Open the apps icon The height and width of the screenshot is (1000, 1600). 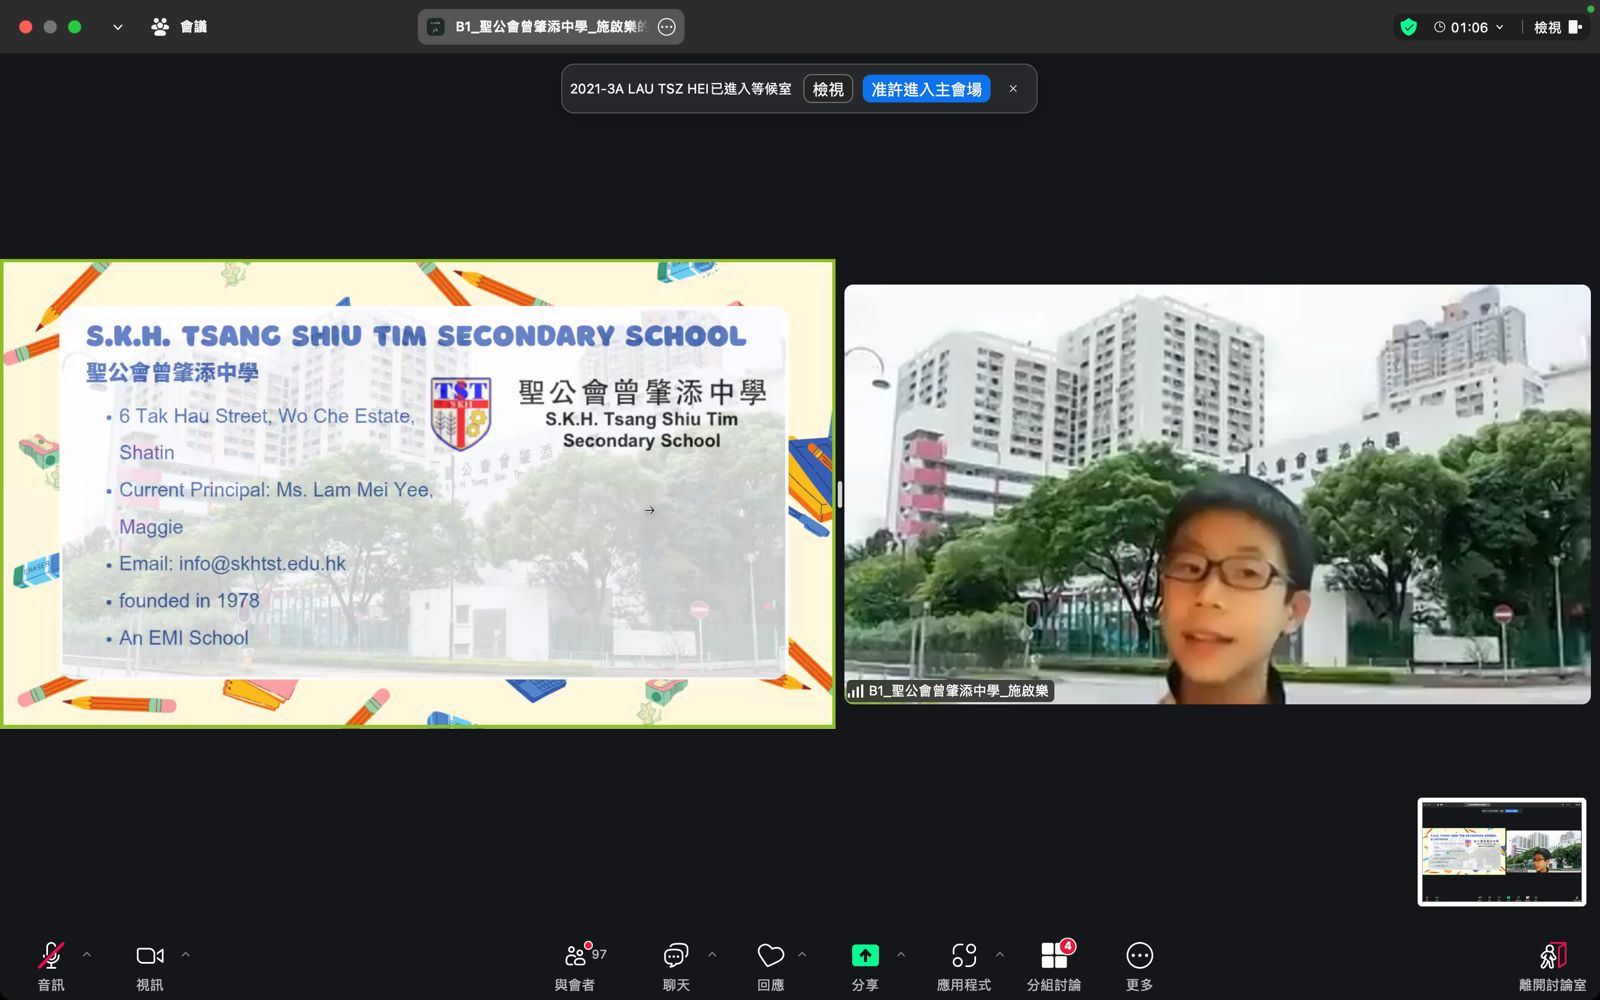tap(964, 956)
